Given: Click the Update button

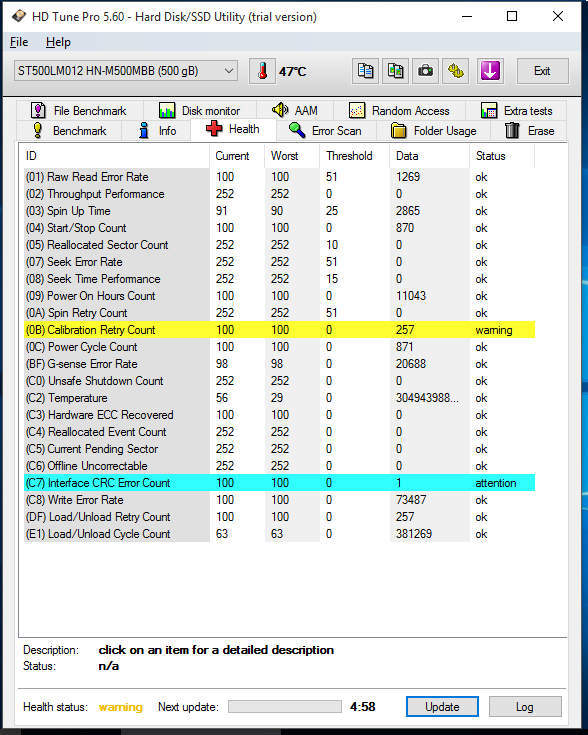Looking at the screenshot, I should 442,706.
